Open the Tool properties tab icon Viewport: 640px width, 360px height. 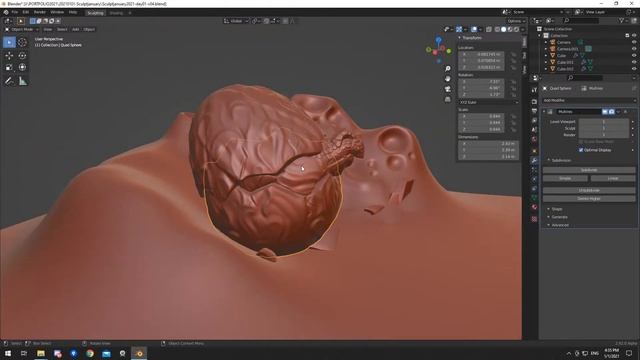[534, 90]
